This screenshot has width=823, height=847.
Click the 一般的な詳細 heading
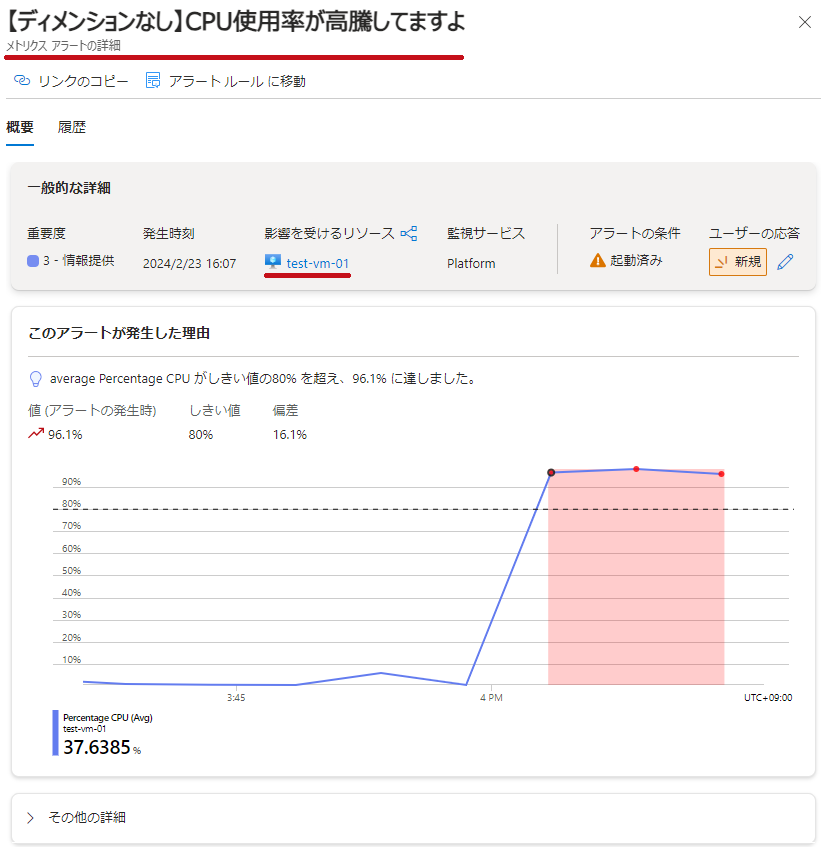[x=69, y=187]
